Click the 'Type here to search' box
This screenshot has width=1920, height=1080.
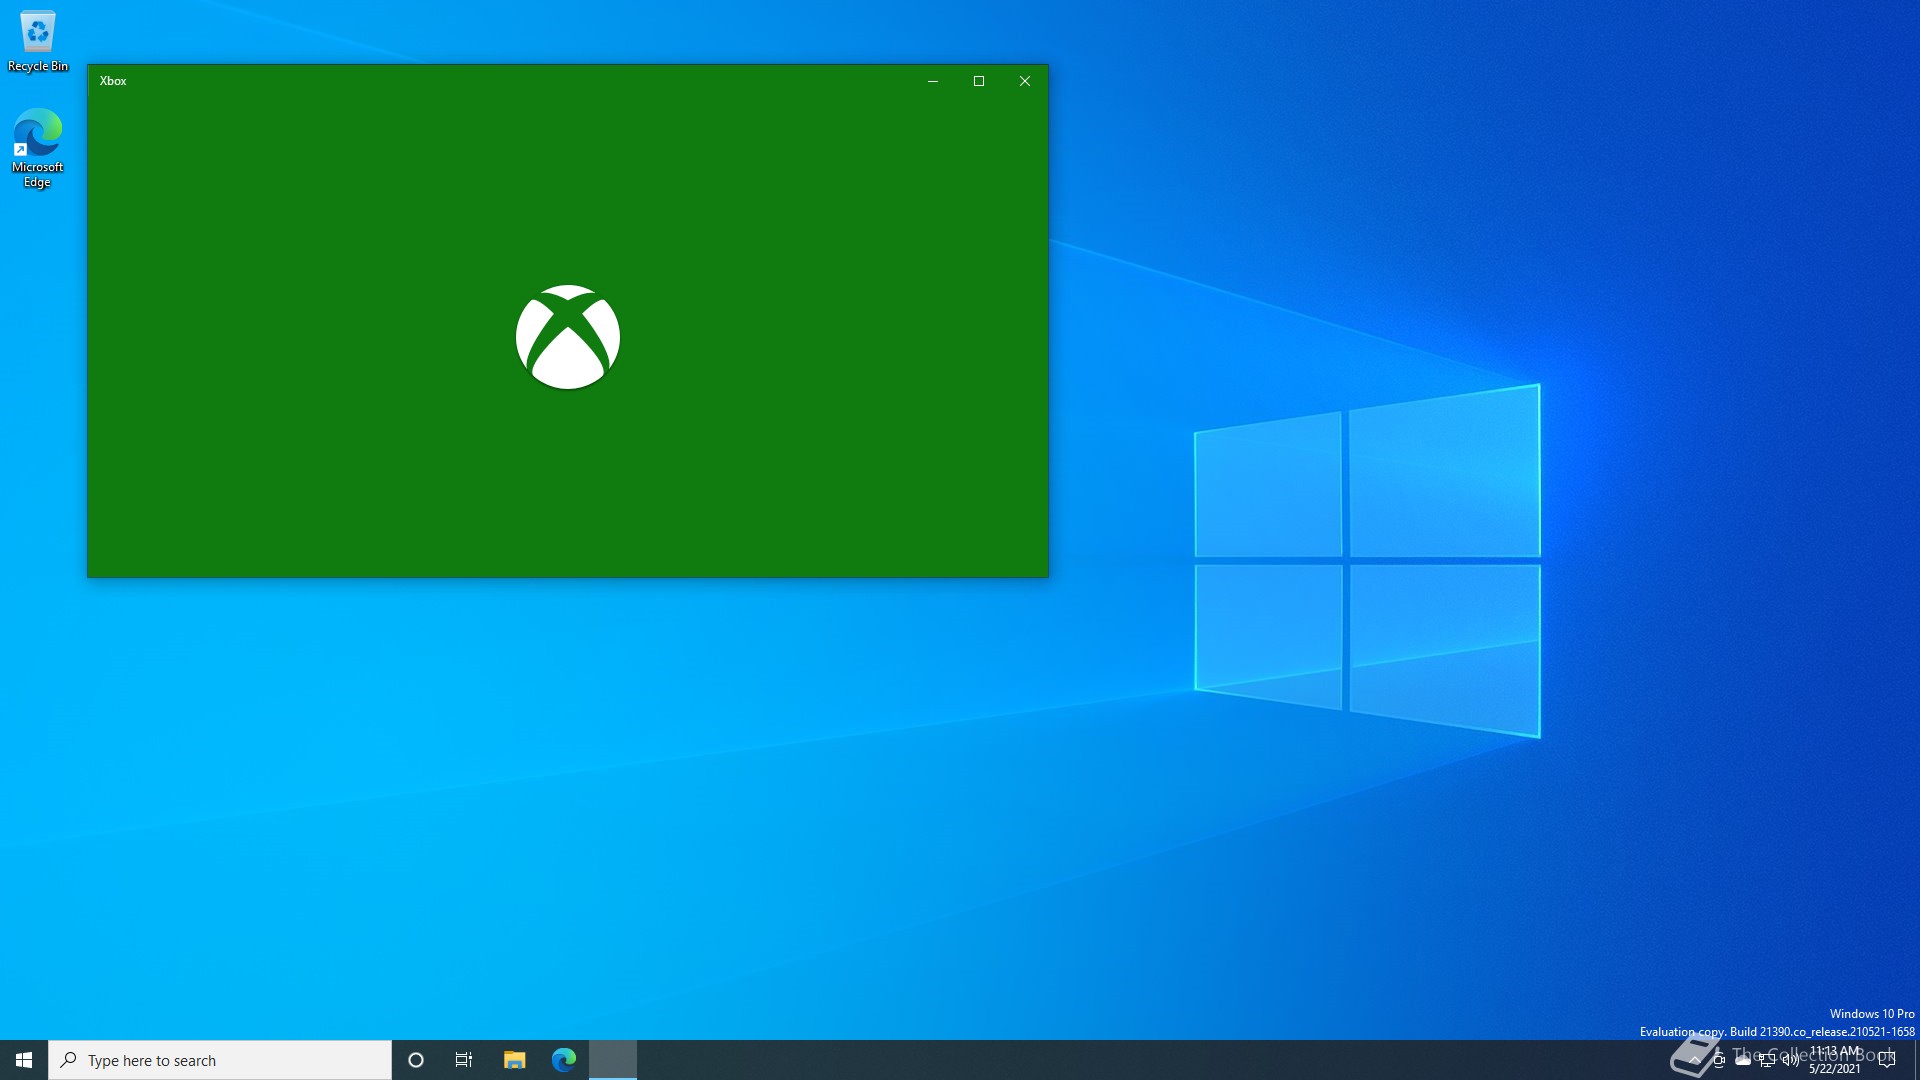click(220, 1060)
